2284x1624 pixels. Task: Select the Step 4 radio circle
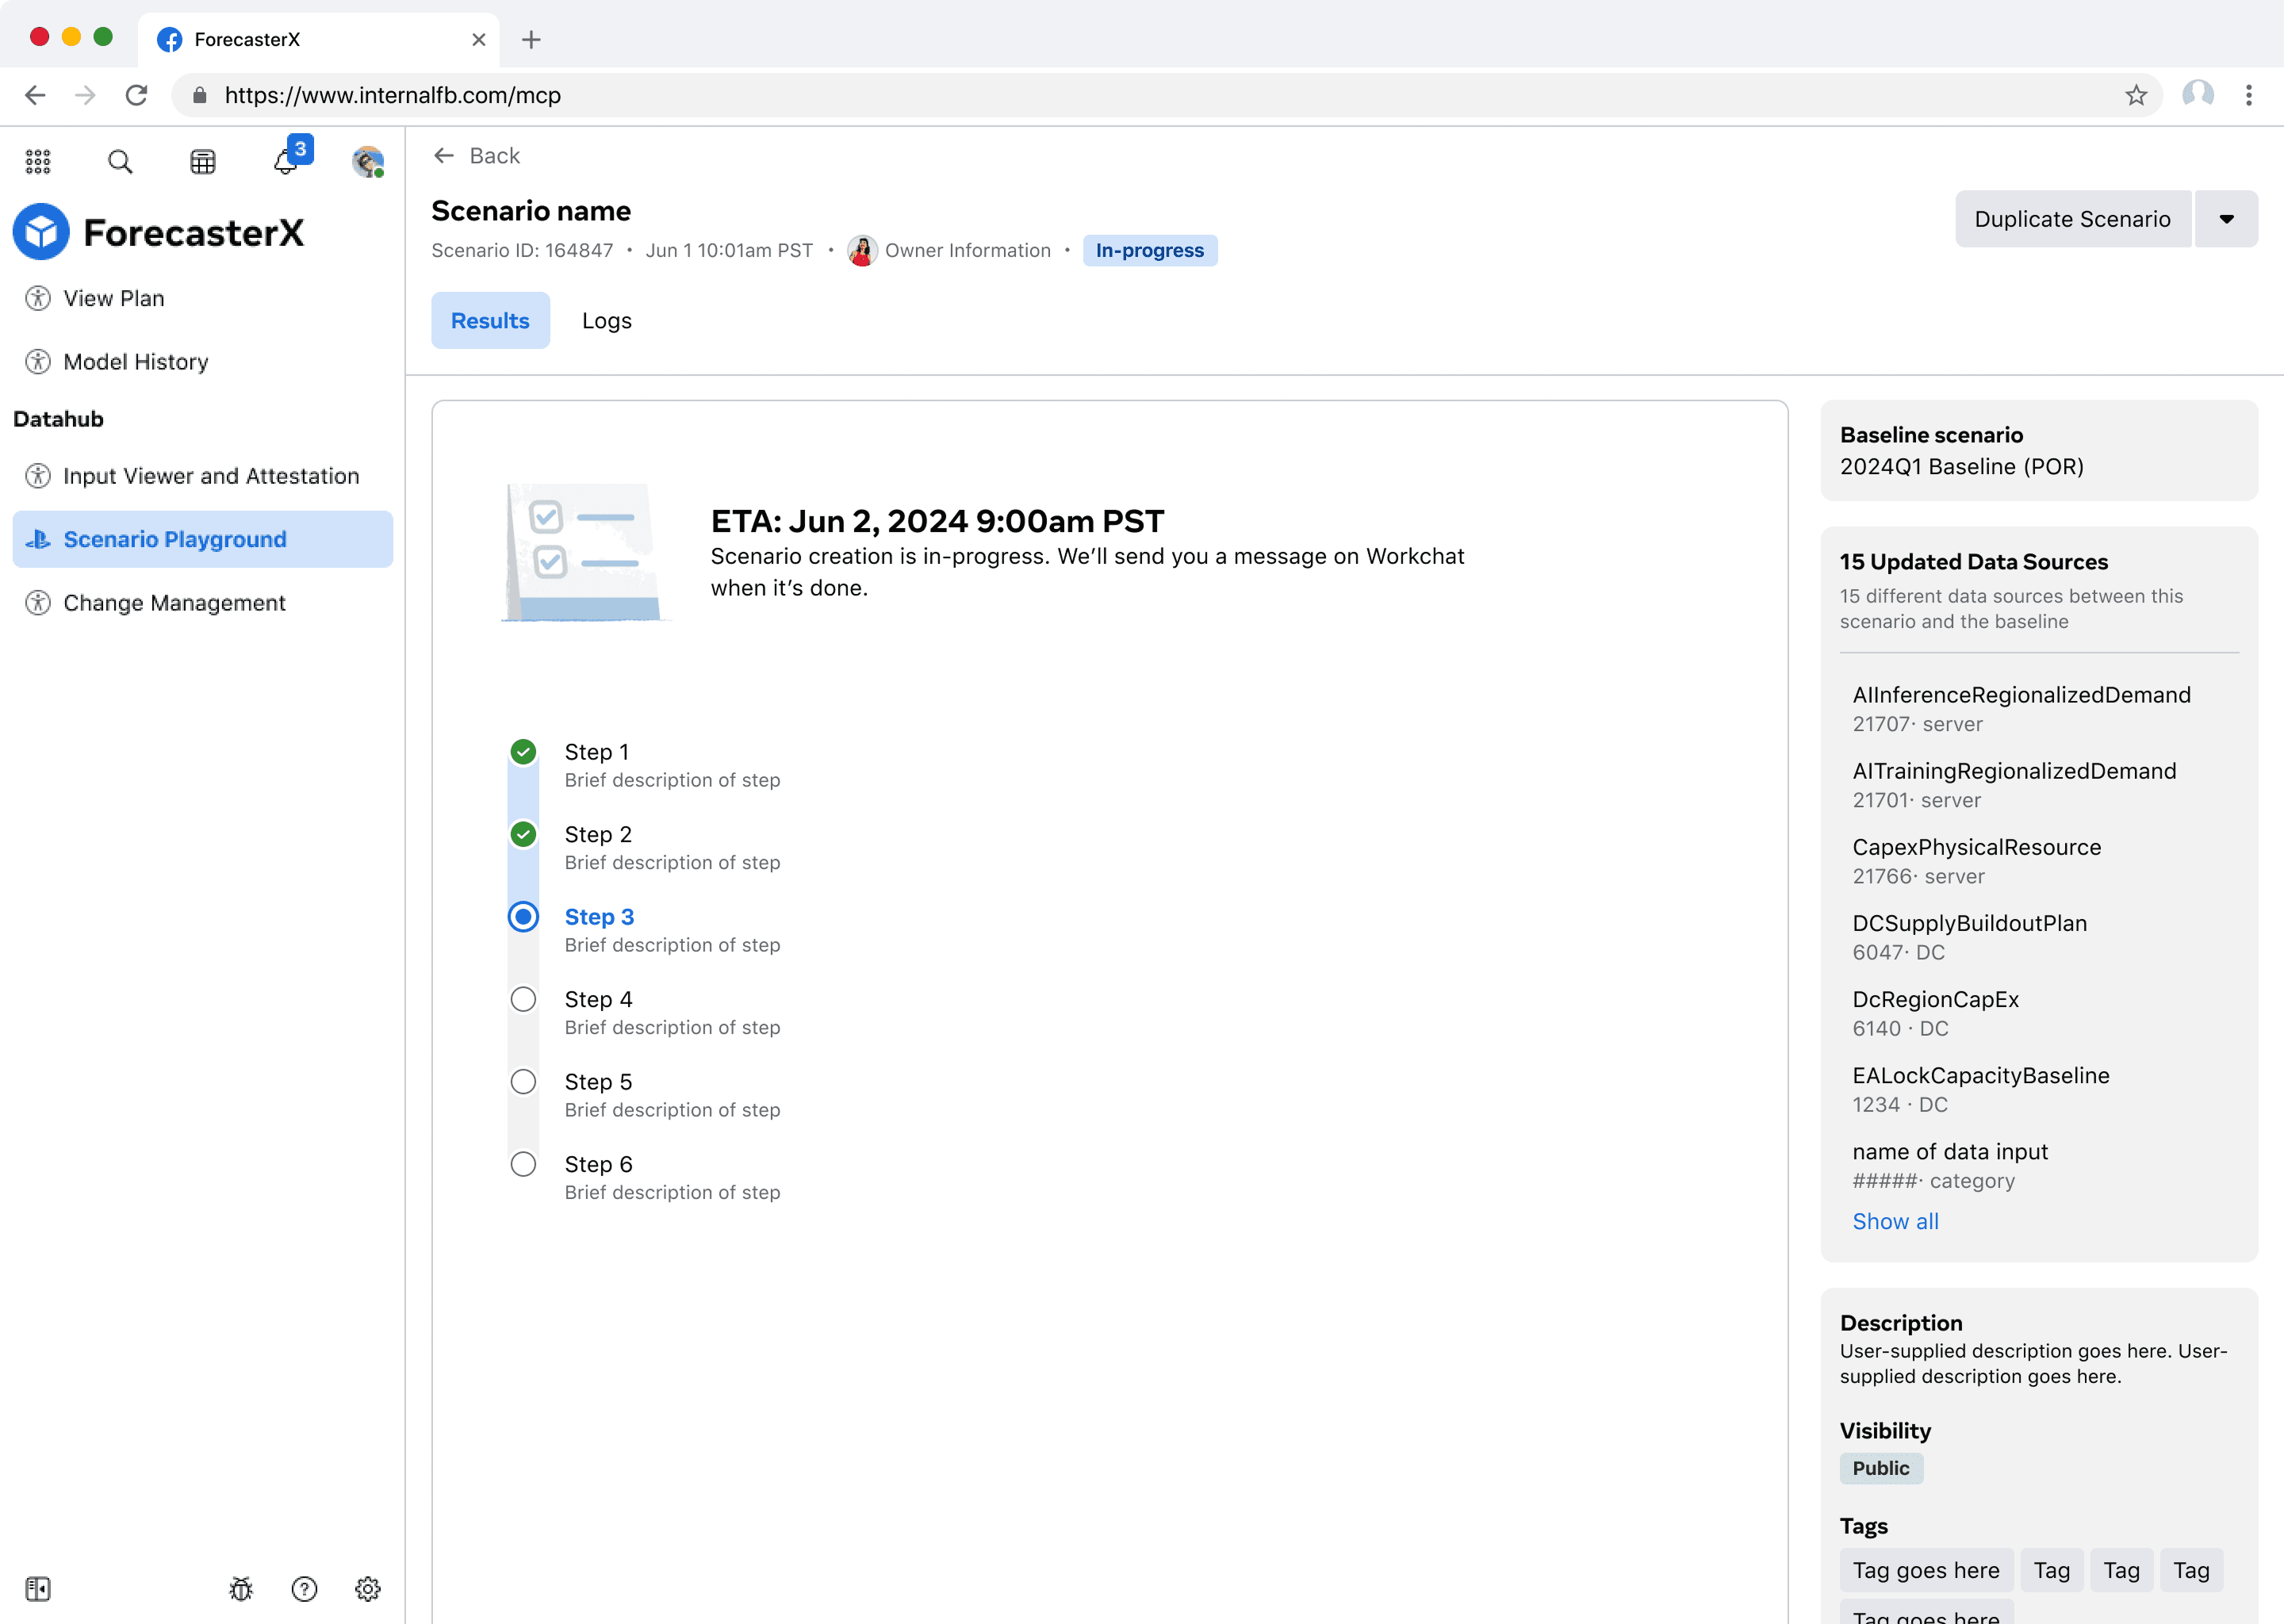523,999
